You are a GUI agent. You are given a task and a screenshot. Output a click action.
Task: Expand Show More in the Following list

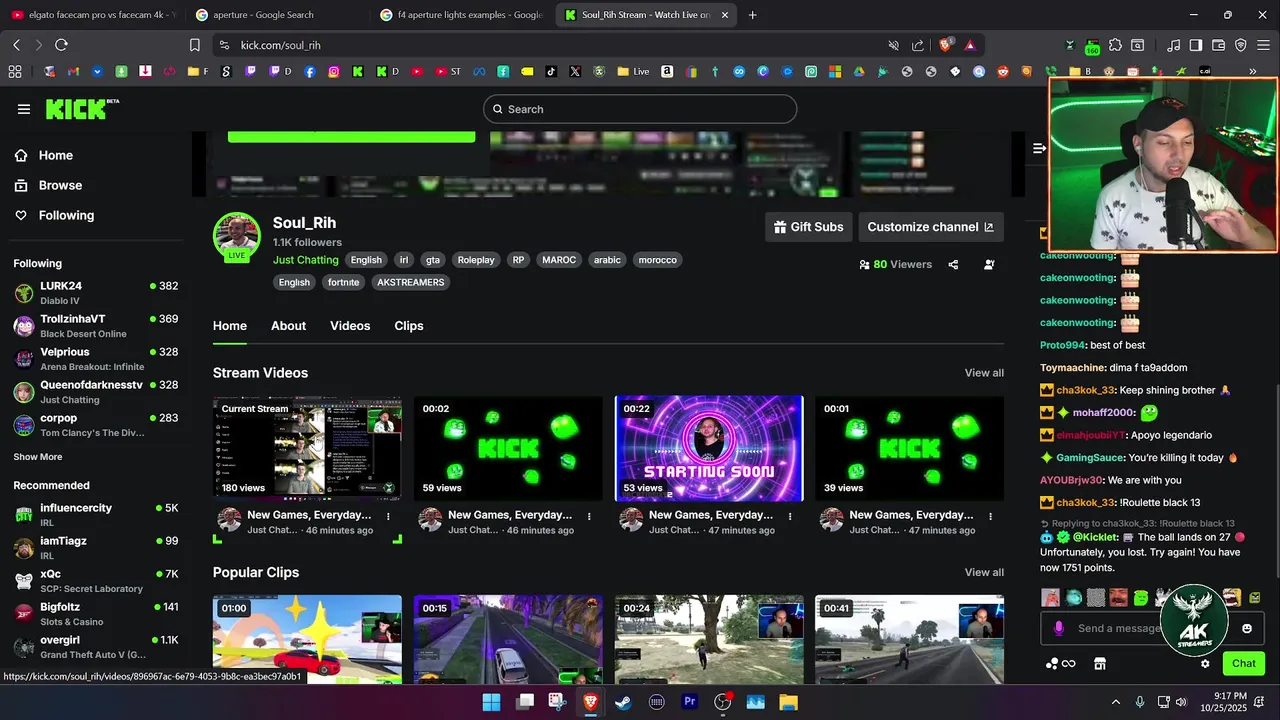pos(38,457)
